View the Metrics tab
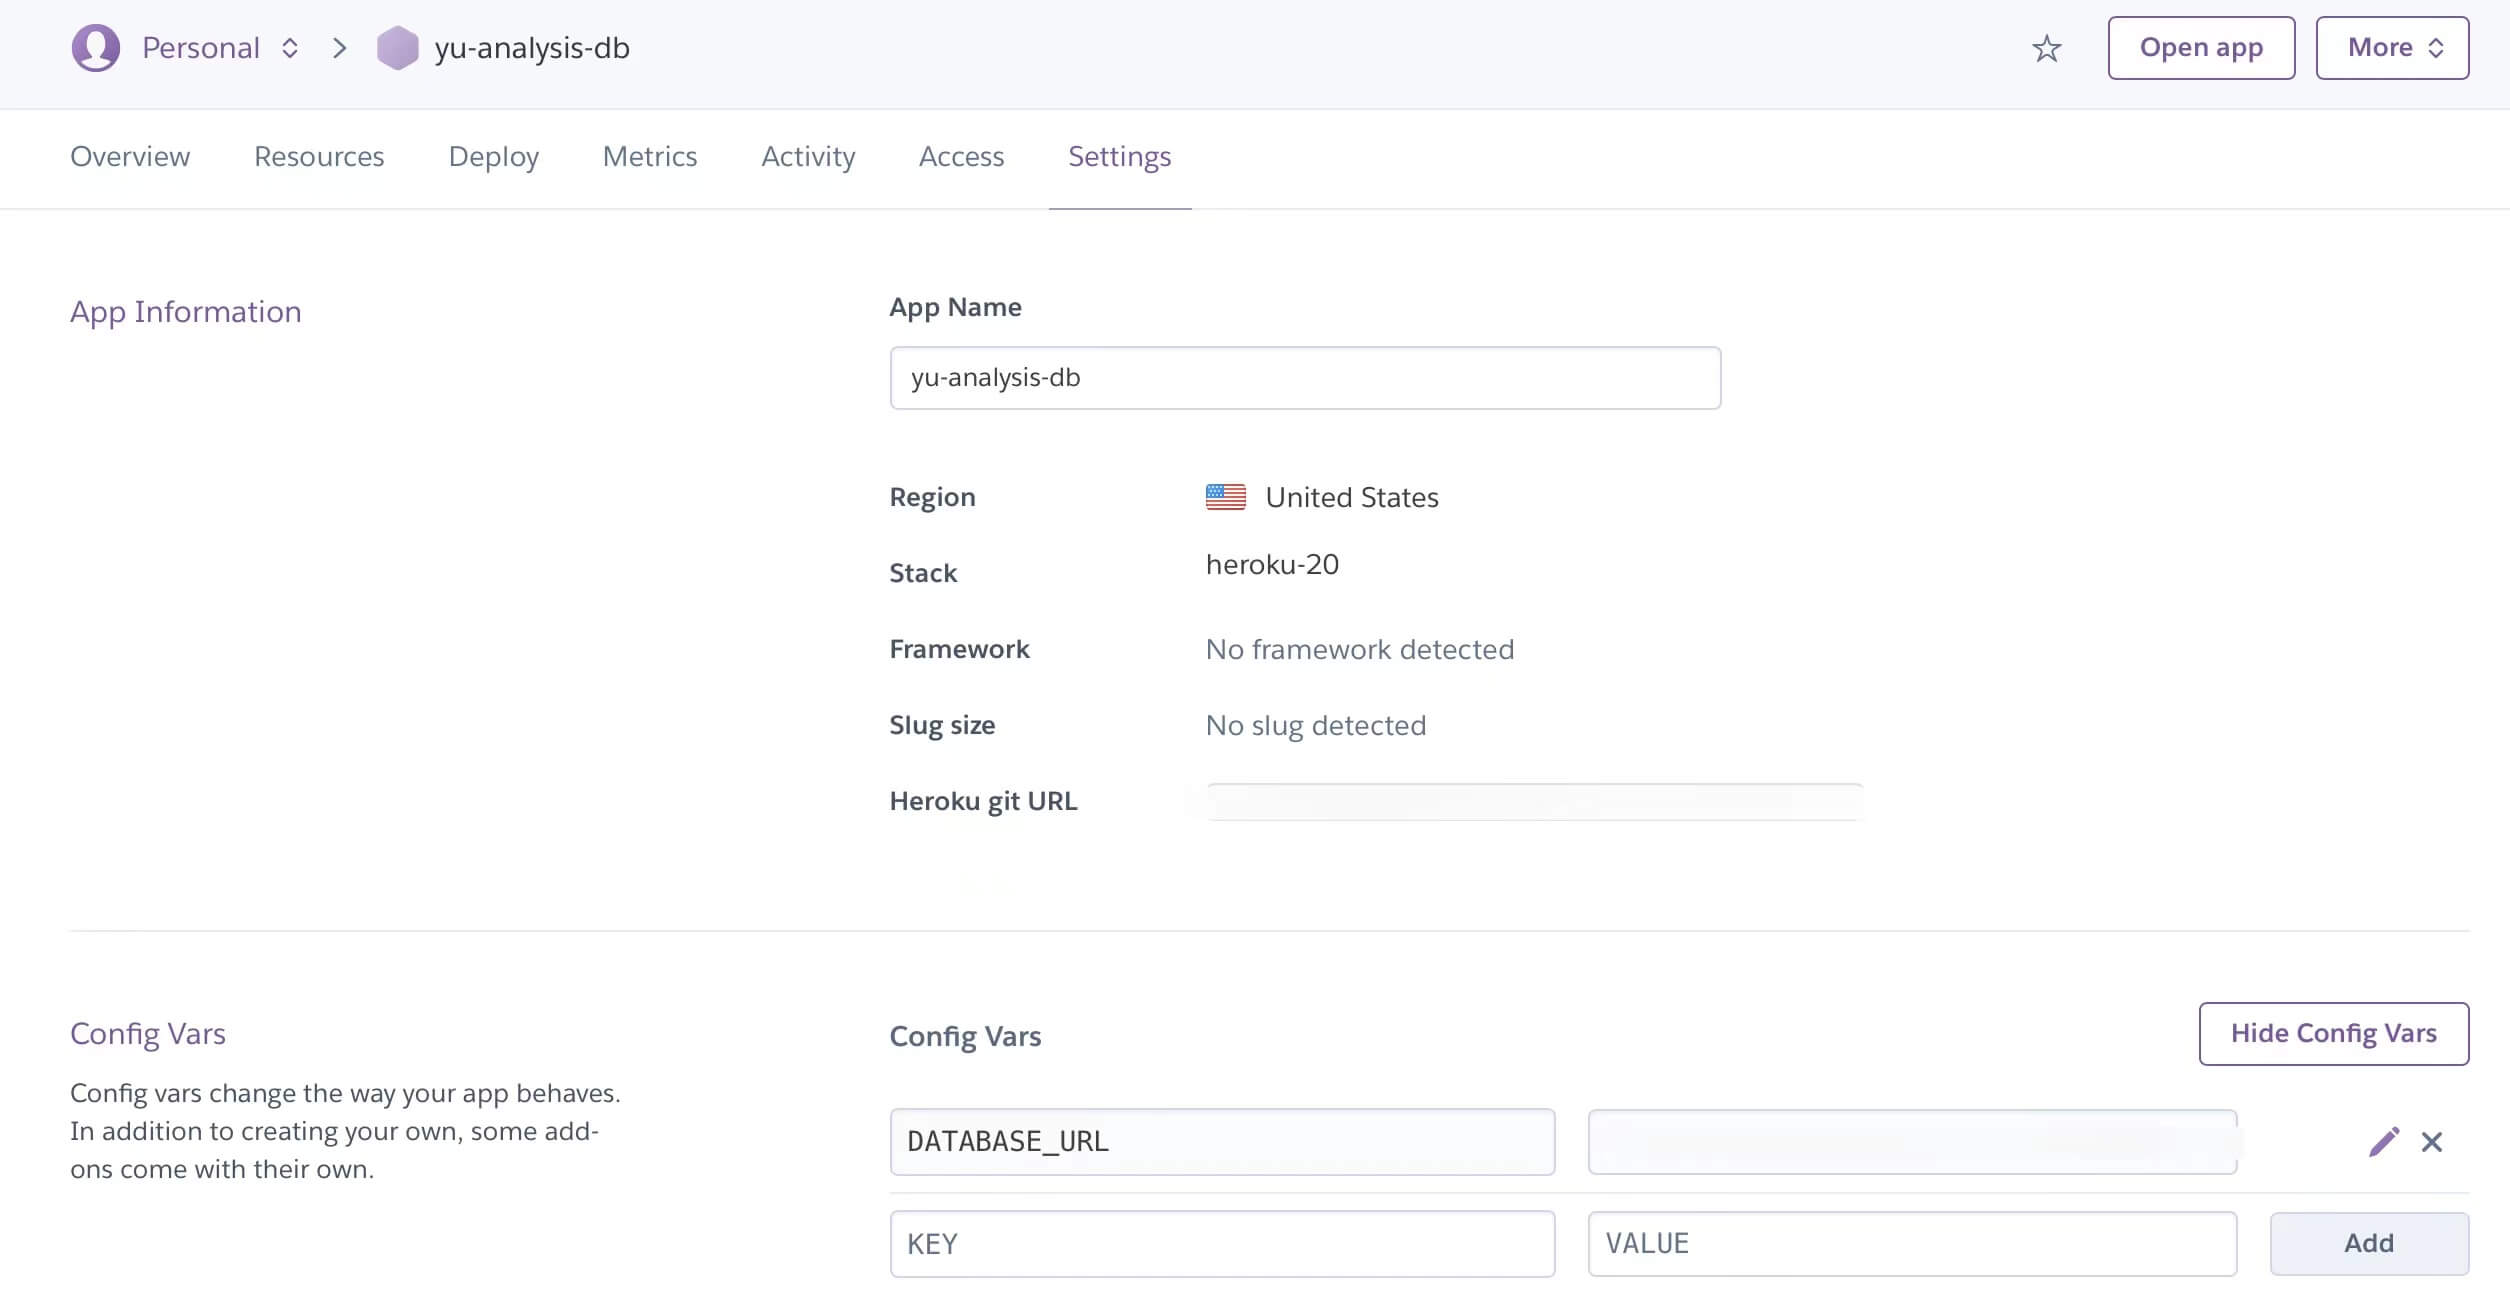The width and height of the screenshot is (2510, 1310). point(650,157)
